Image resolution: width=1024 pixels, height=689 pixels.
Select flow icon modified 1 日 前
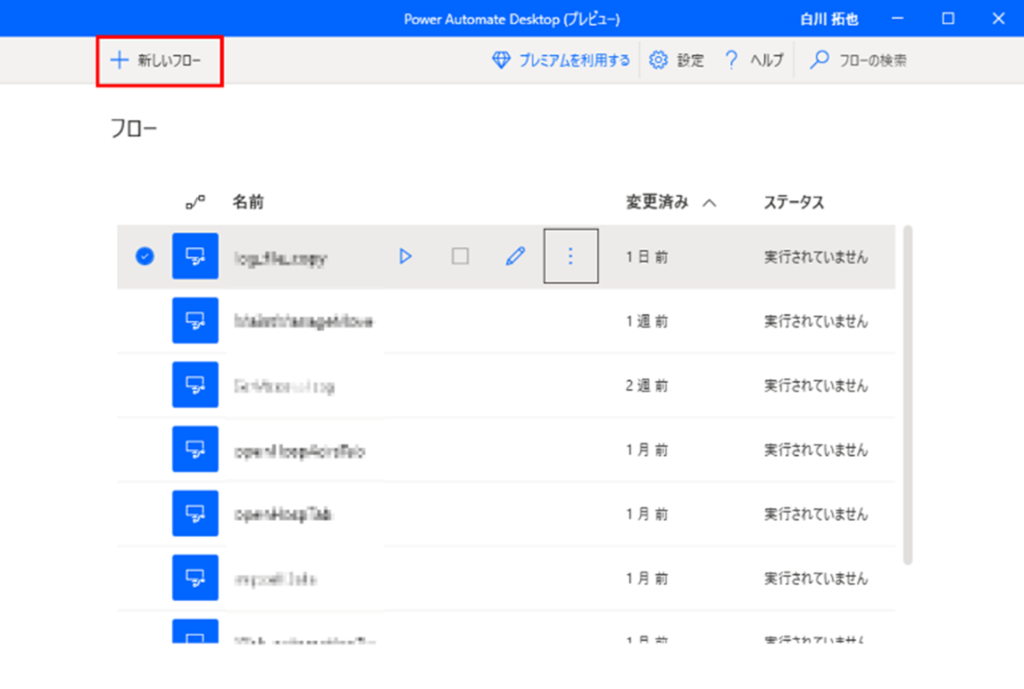point(195,256)
